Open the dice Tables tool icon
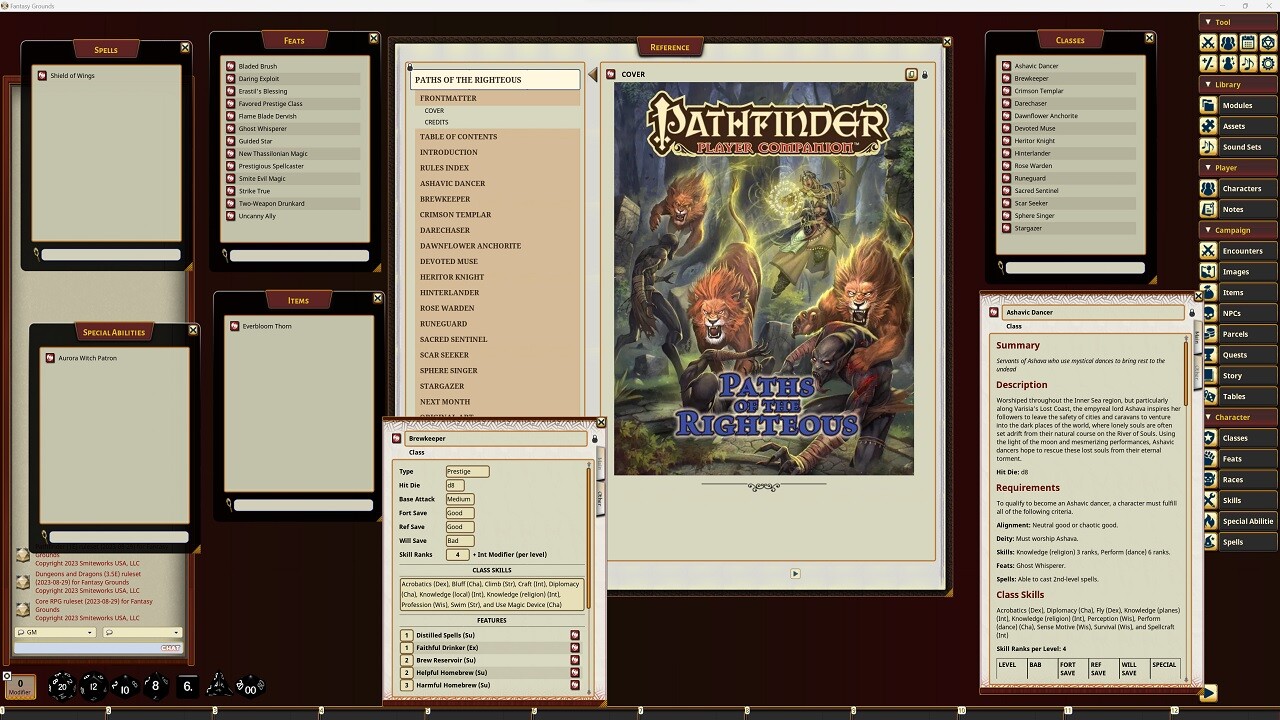The width and height of the screenshot is (1280, 720). click(1267, 42)
